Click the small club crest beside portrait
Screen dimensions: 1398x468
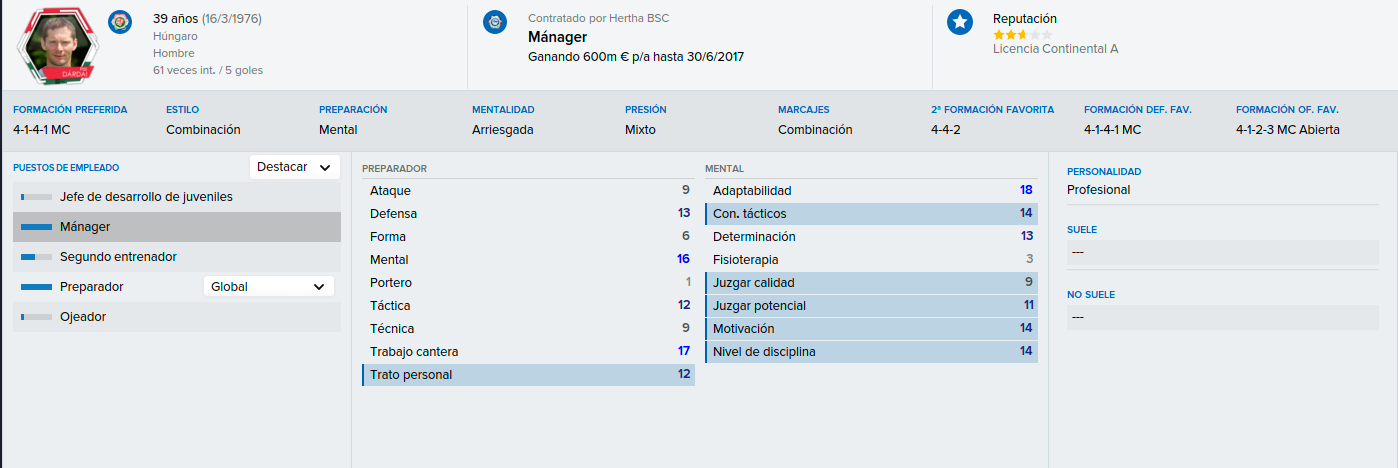click(120, 20)
